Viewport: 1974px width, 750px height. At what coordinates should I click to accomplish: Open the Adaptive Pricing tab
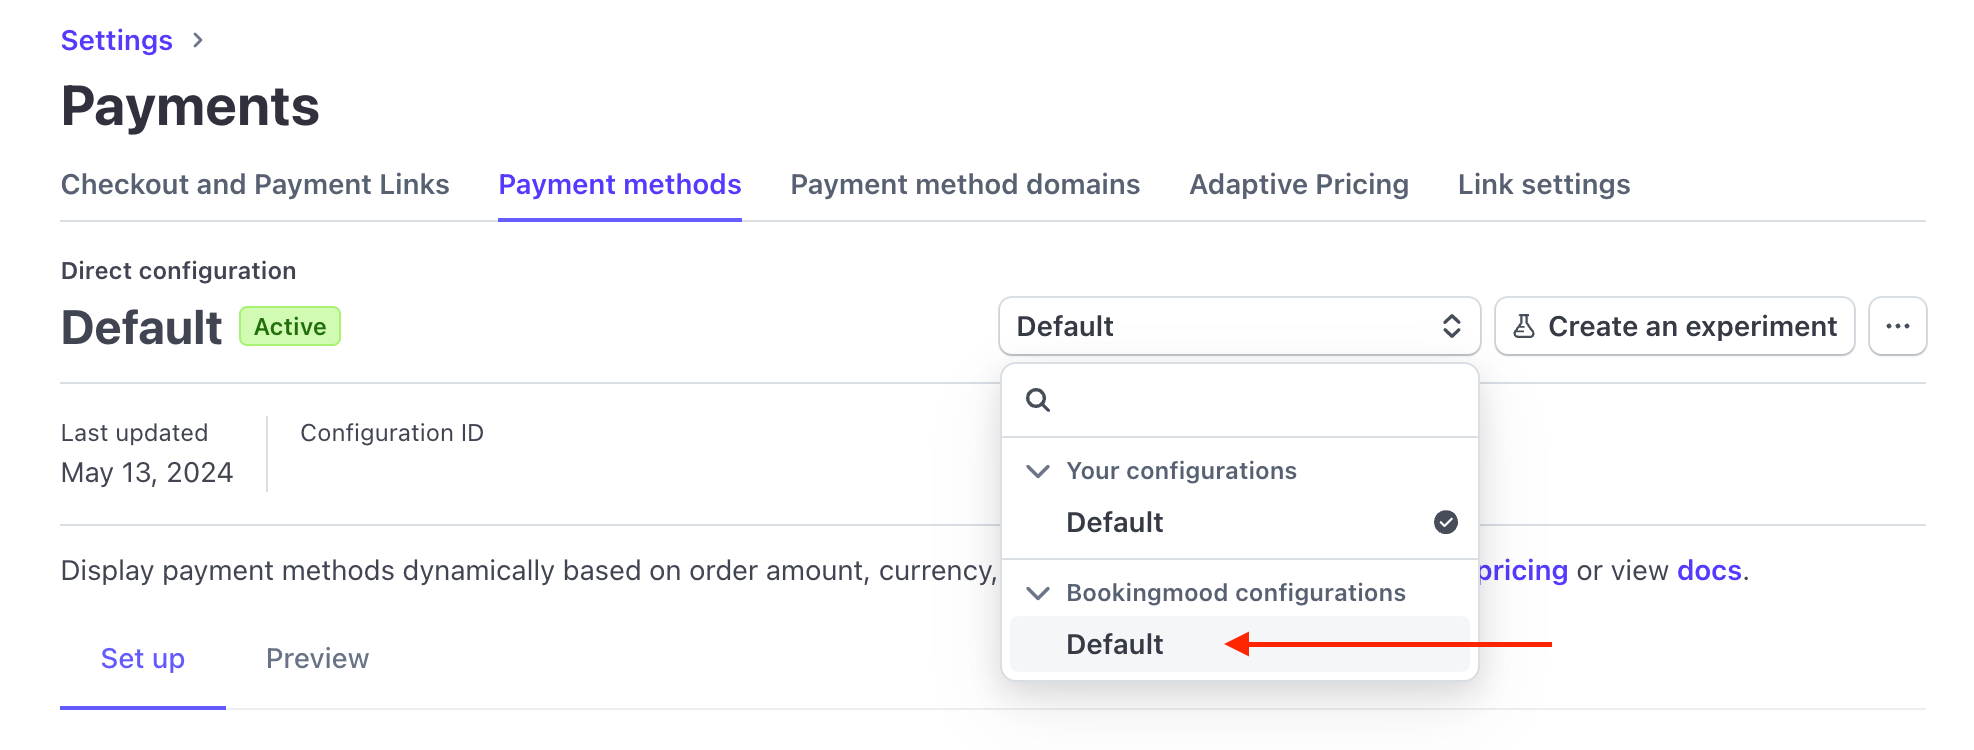point(1298,185)
